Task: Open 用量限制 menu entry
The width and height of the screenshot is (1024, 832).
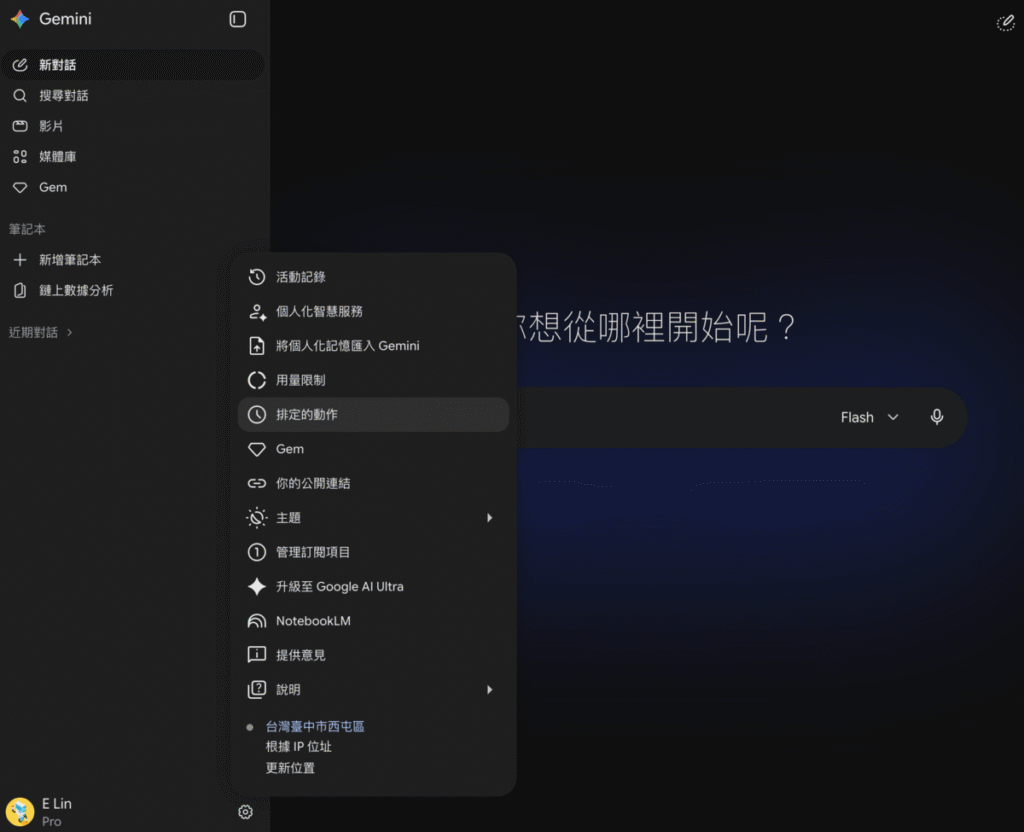Action: click(373, 380)
